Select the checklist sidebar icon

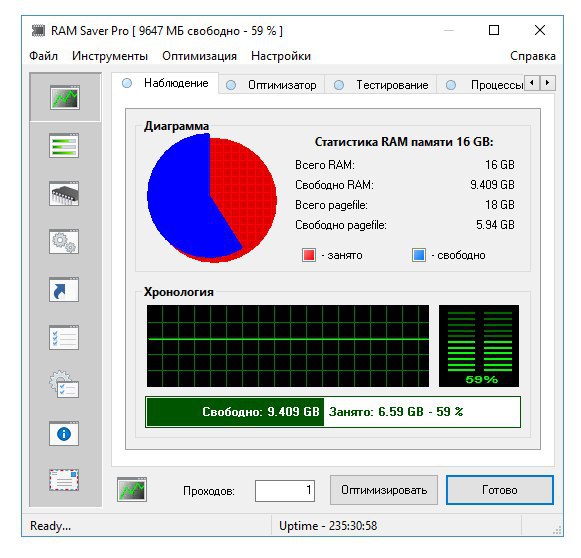tap(64, 337)
